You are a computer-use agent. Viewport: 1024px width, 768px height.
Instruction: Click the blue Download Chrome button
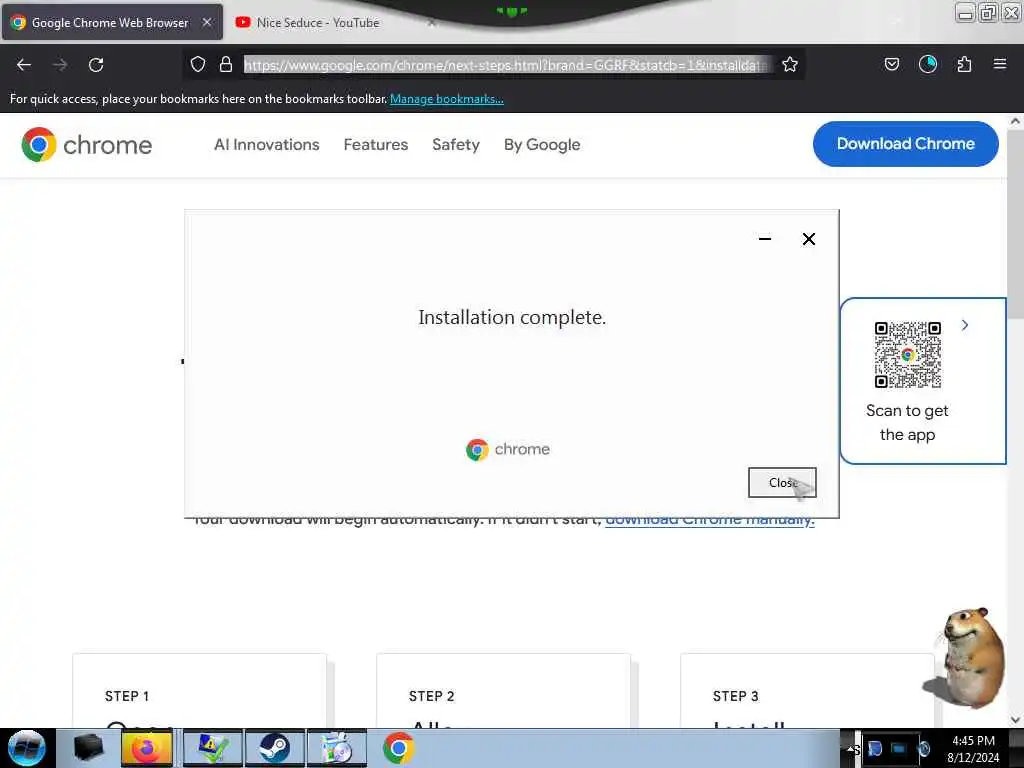(905, 144)
